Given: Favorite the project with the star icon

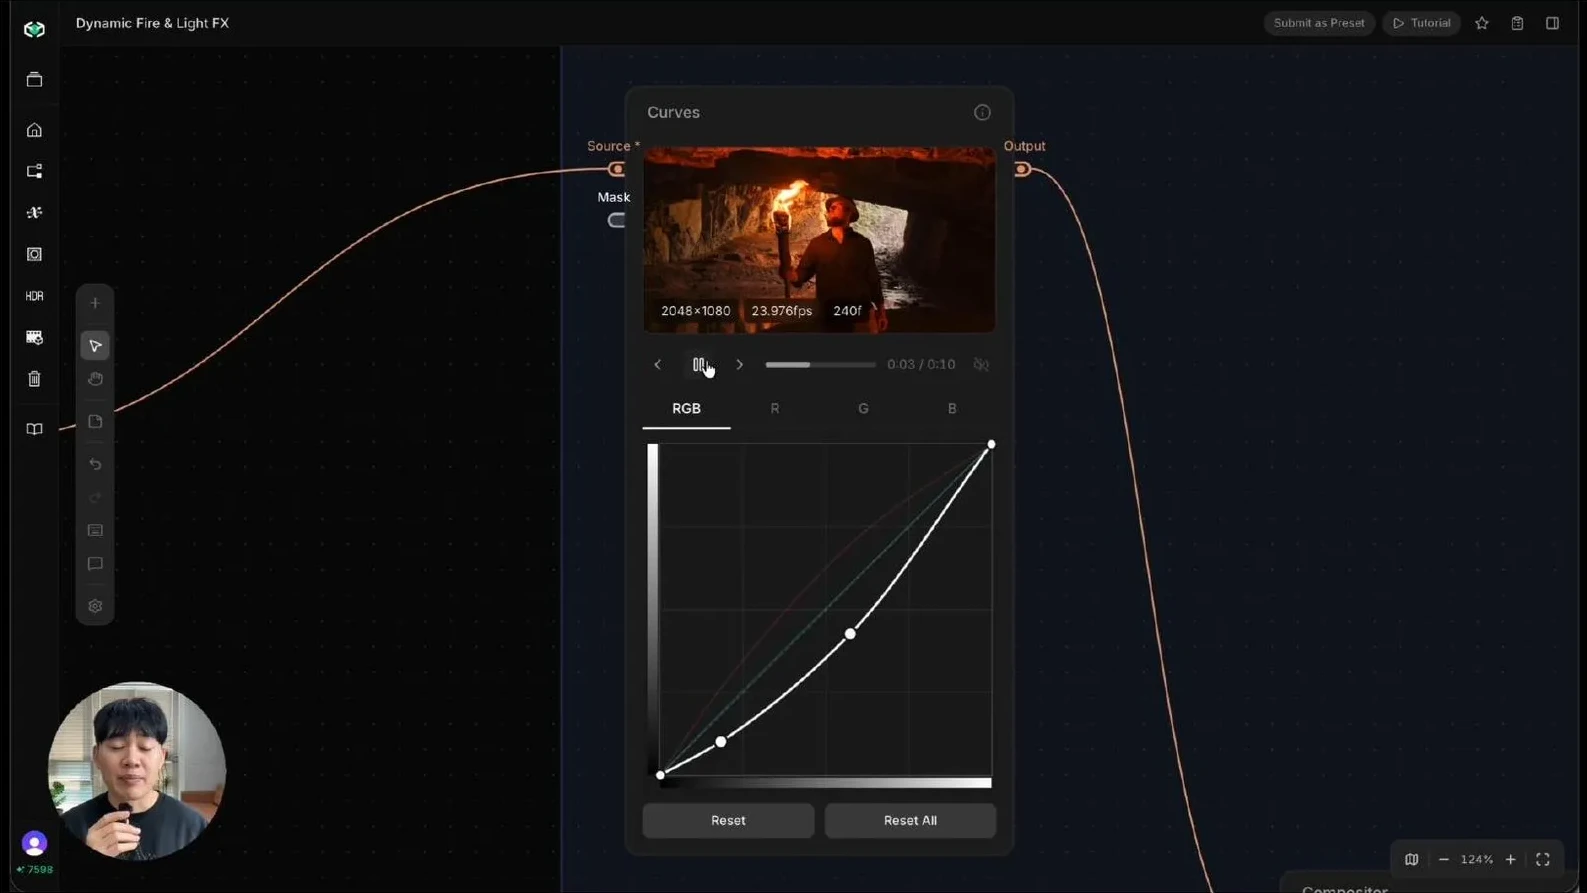Looking at the screenshot, I should 1482,23.
